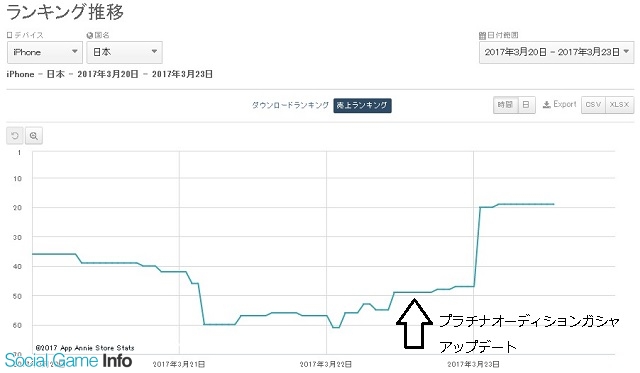The height and width of the screenshot is (373, 640).
Task: Switch chart granularity to 時間
Action: (x=505, y=105)
